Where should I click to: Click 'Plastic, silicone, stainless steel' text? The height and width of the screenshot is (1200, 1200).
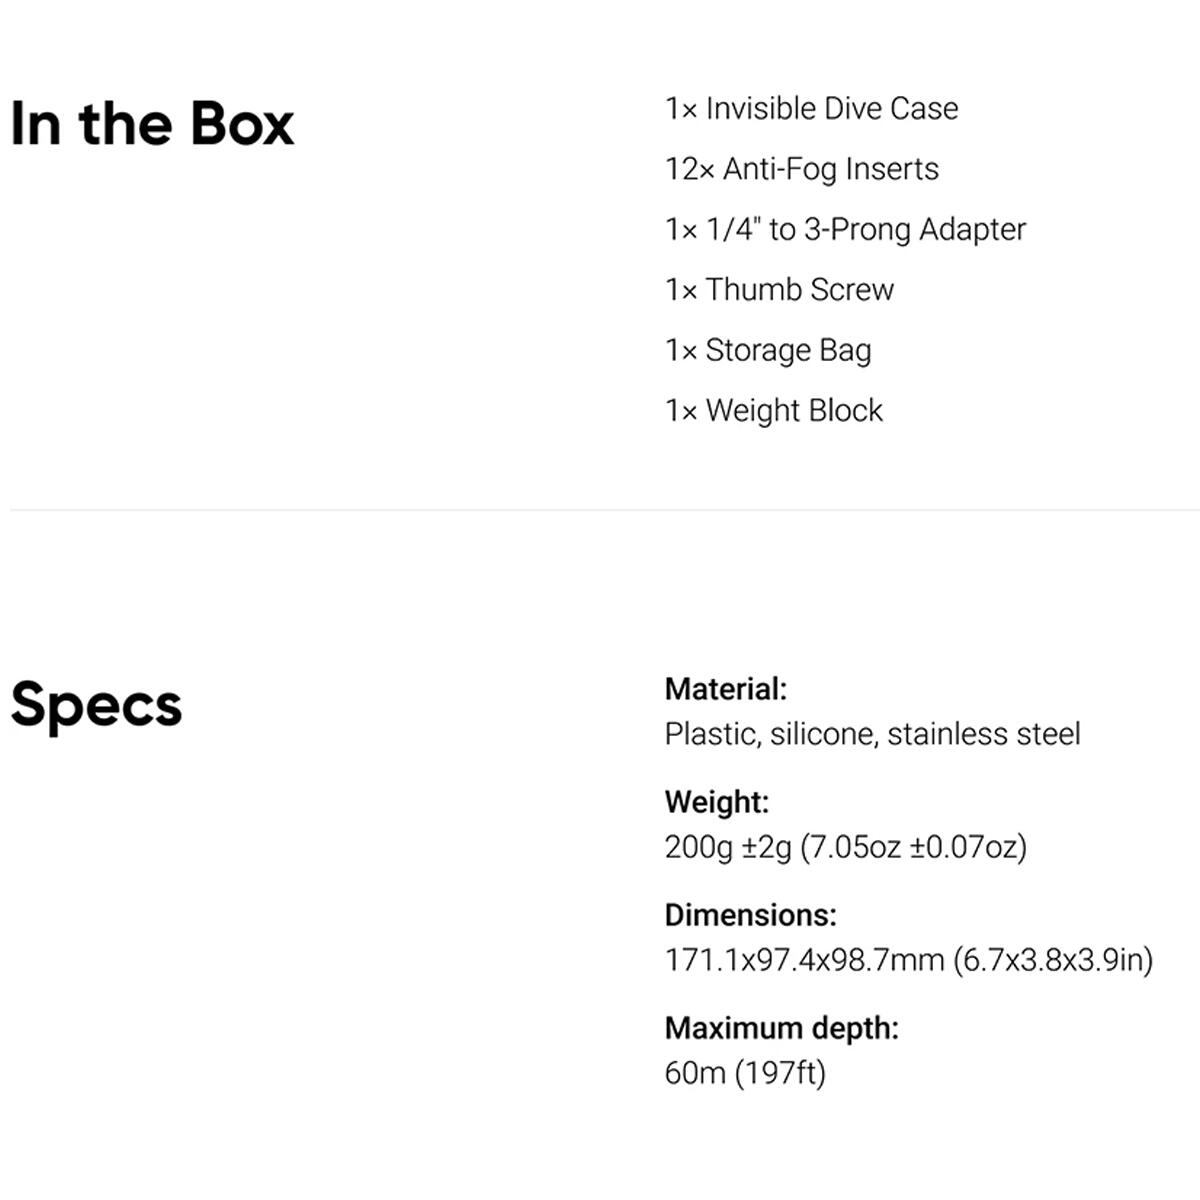point(873,734)
